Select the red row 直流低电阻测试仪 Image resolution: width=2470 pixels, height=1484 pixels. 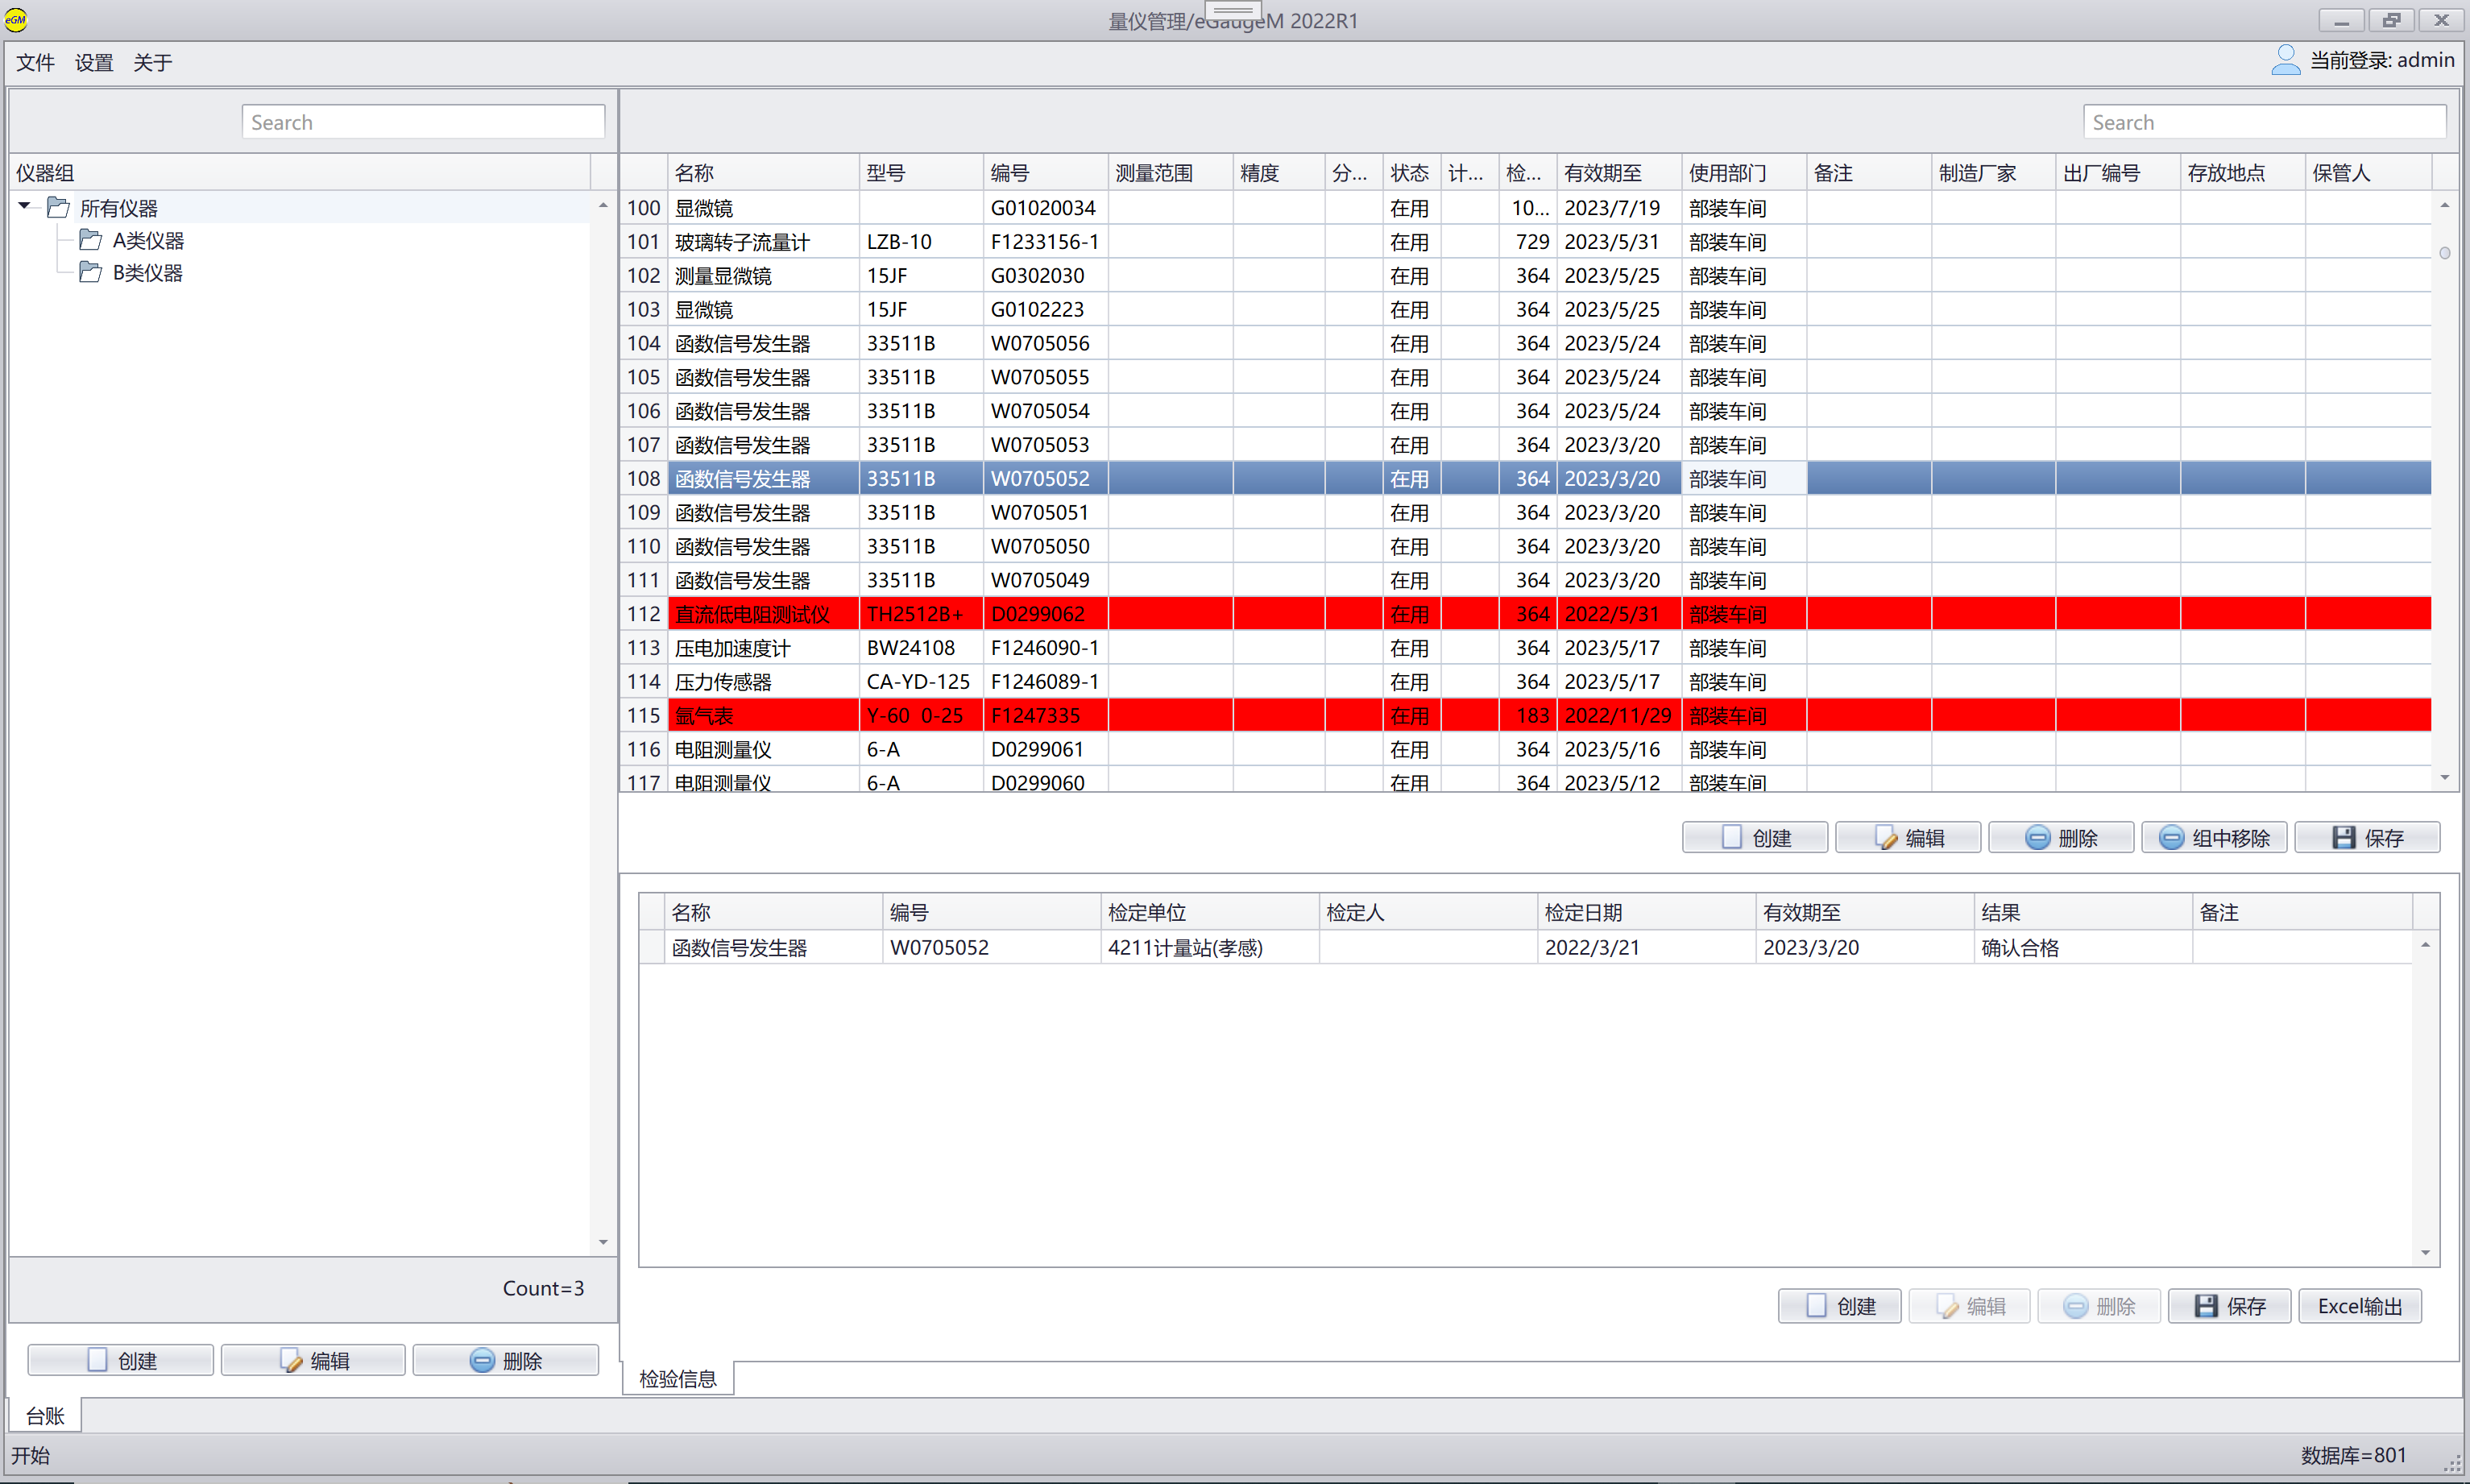point(752,614)
